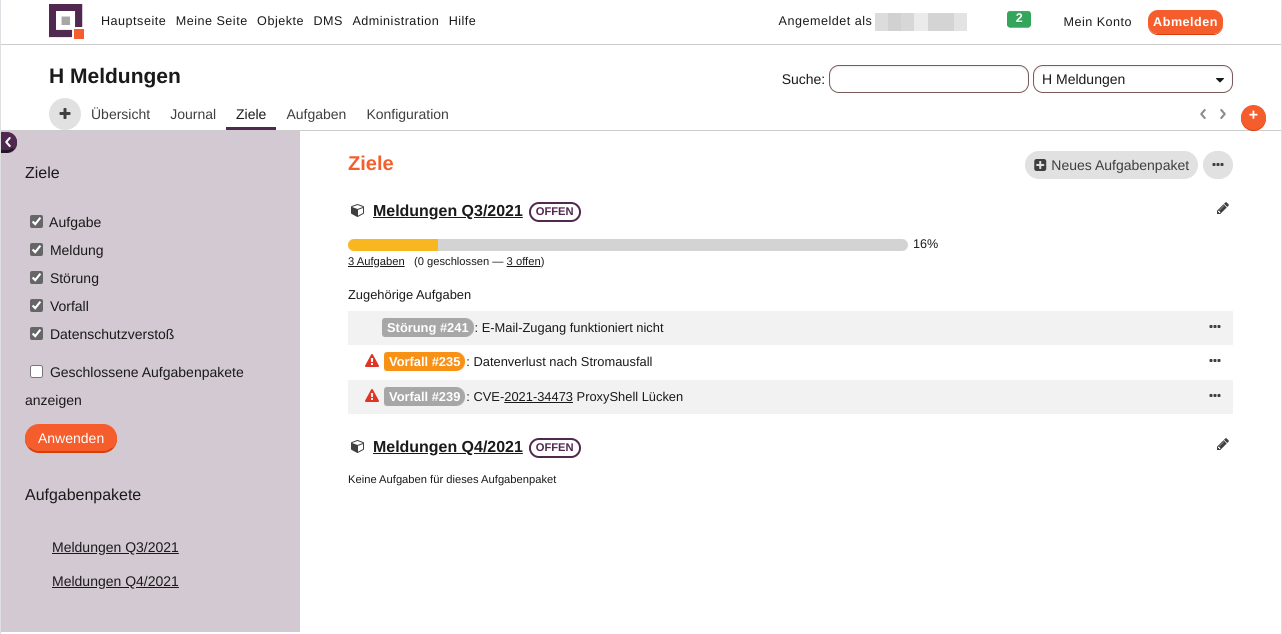Click the pencil icon for Meldungen Q4/2021
1282x634 pixels.
[x=1222, y=445]
